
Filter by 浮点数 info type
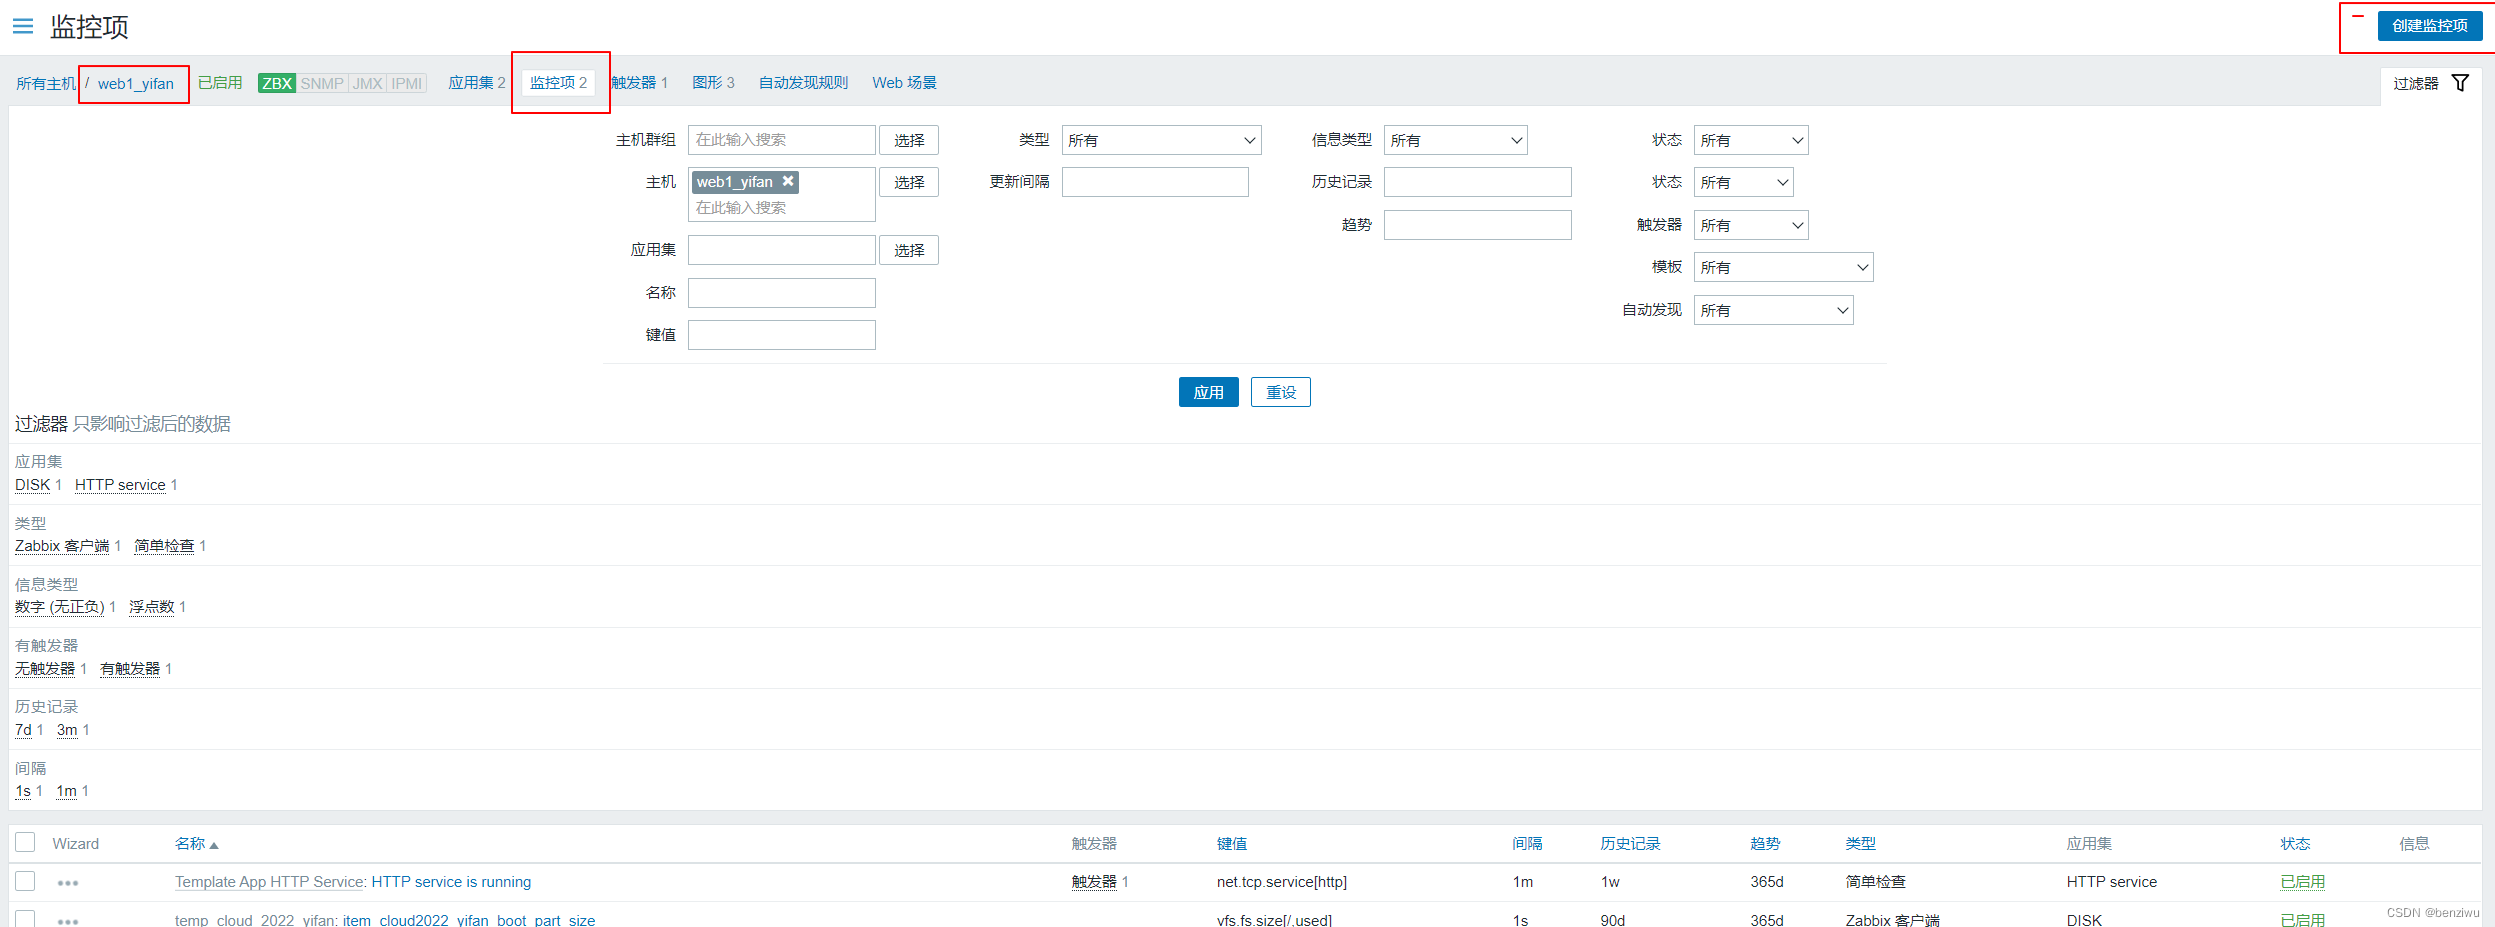152,607
